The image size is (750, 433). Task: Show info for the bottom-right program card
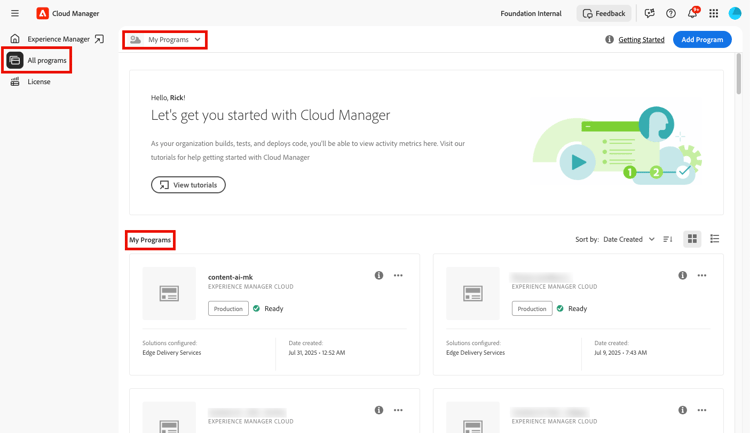pyautogui.click(x=683, y=410)
